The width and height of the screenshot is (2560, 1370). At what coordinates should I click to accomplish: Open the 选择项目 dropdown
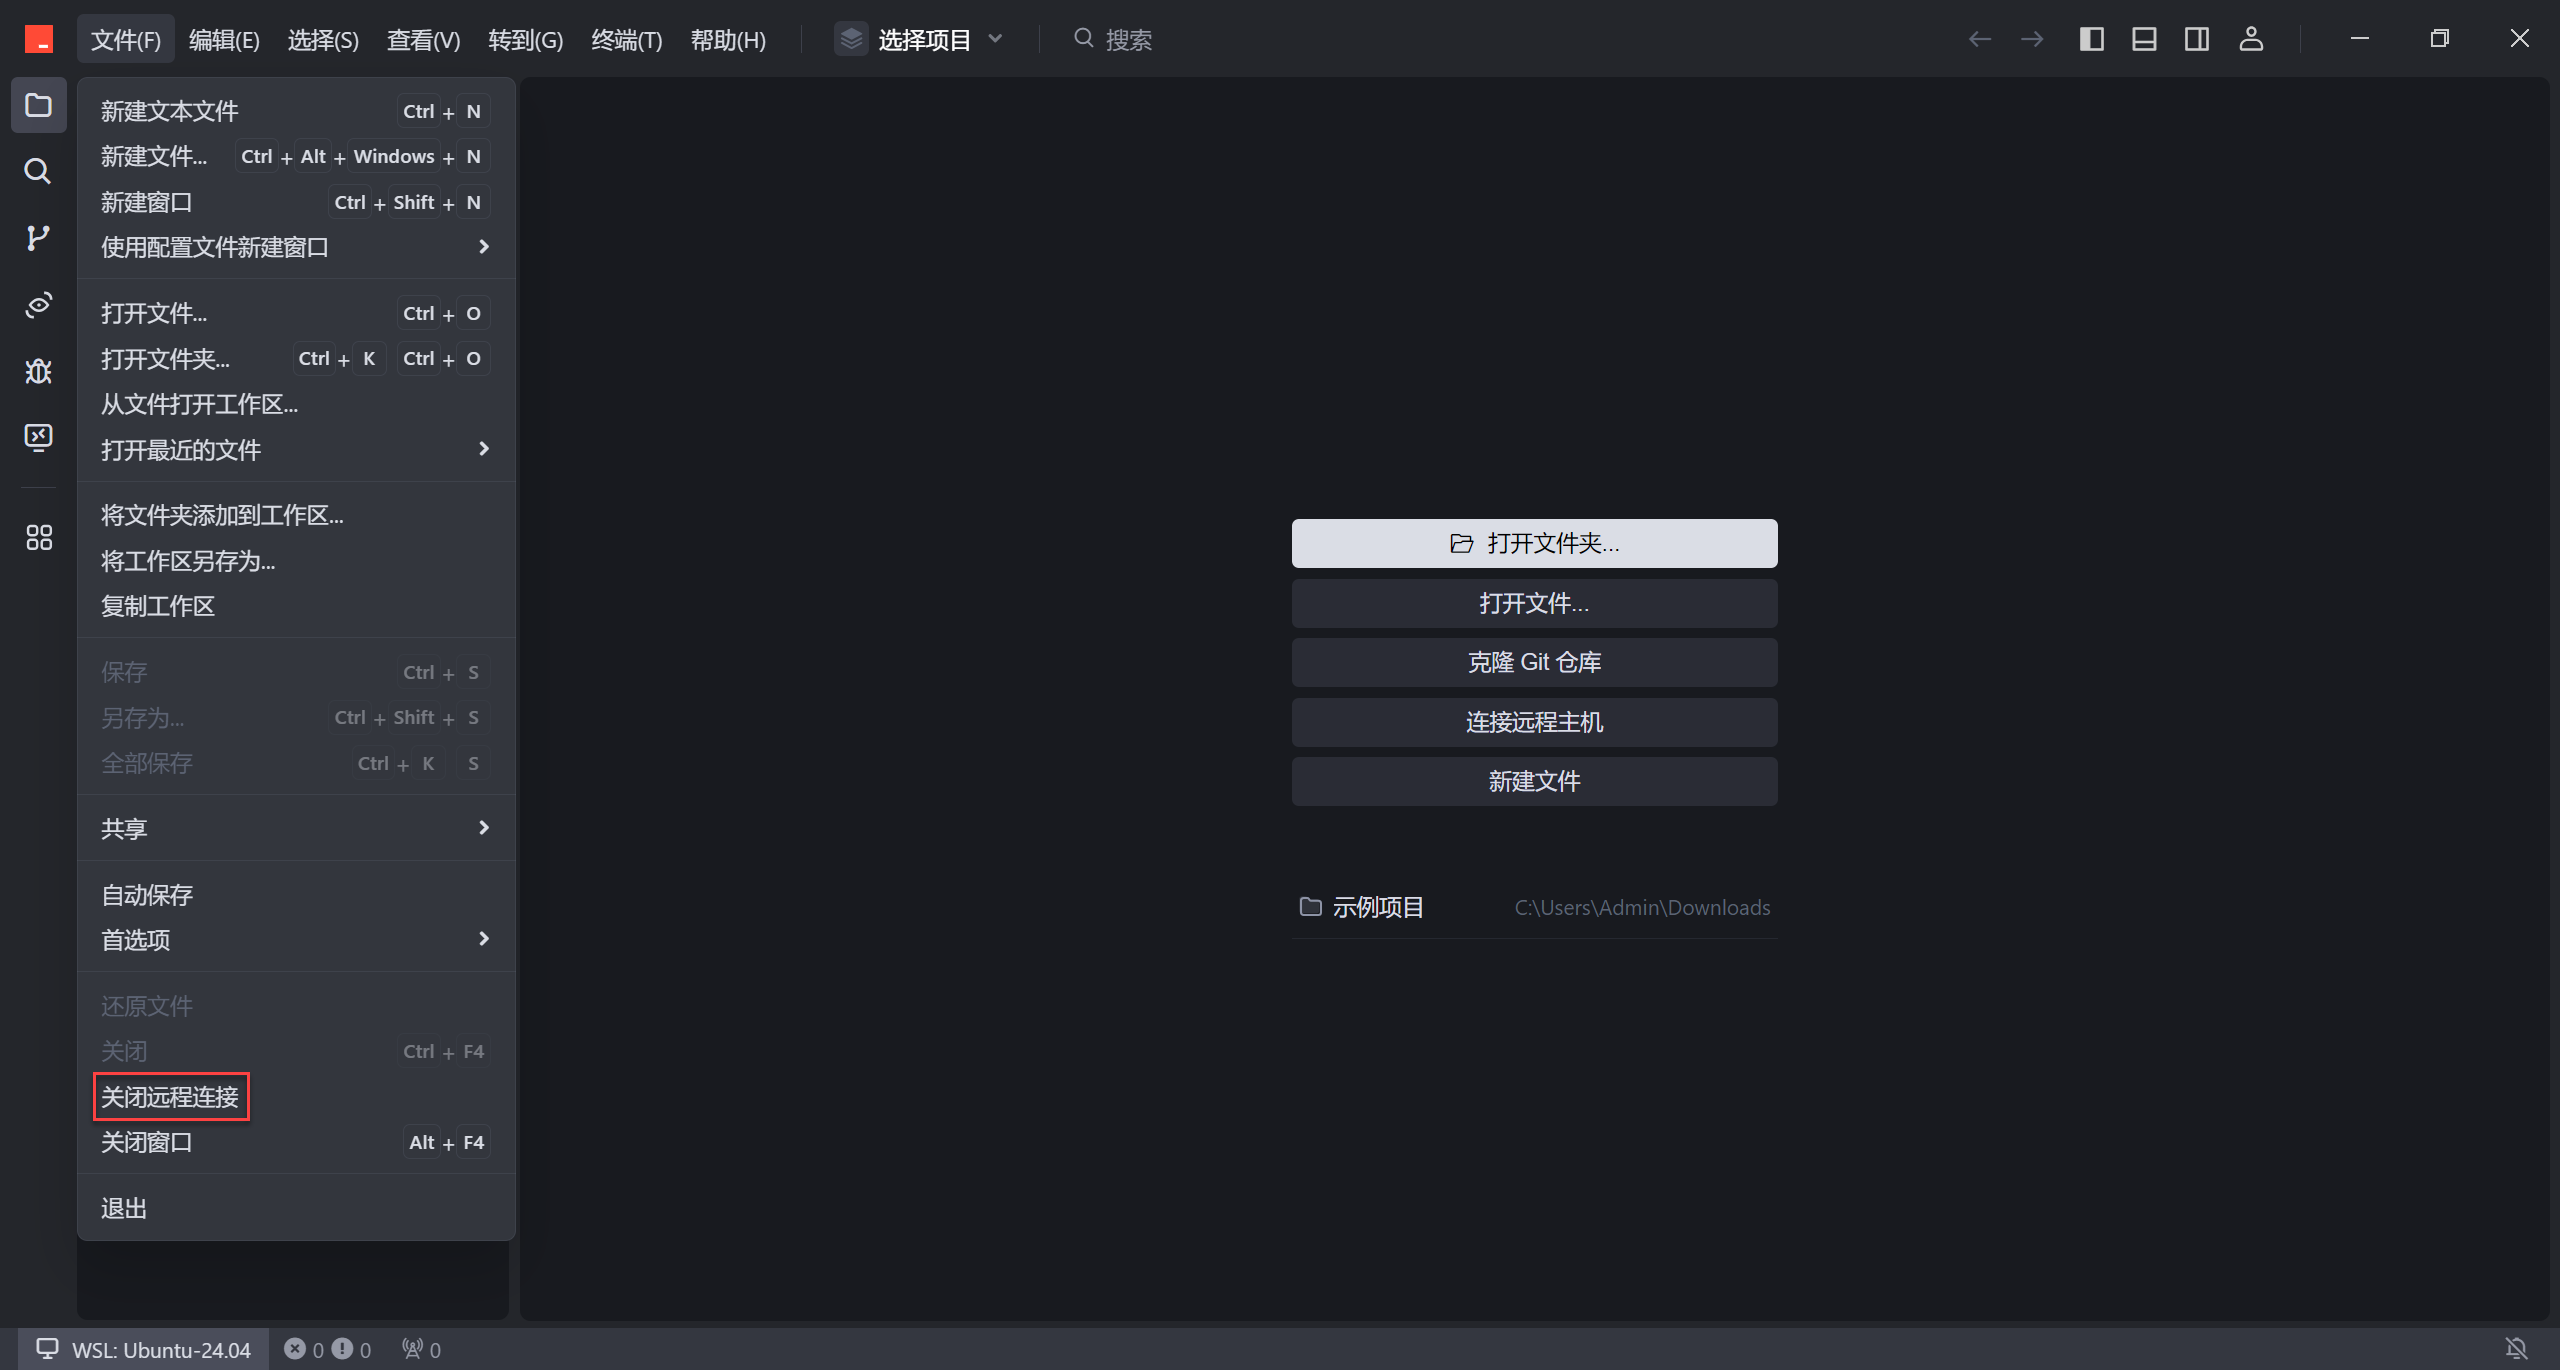(920, 40)
